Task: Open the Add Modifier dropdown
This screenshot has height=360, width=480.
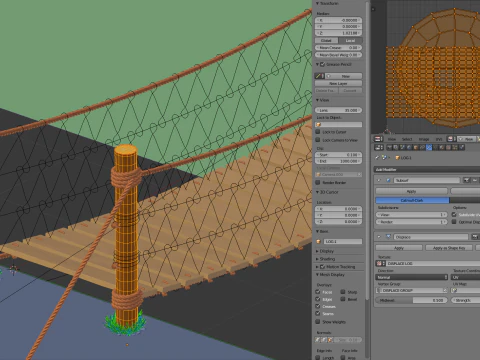Action: point(427,169)
